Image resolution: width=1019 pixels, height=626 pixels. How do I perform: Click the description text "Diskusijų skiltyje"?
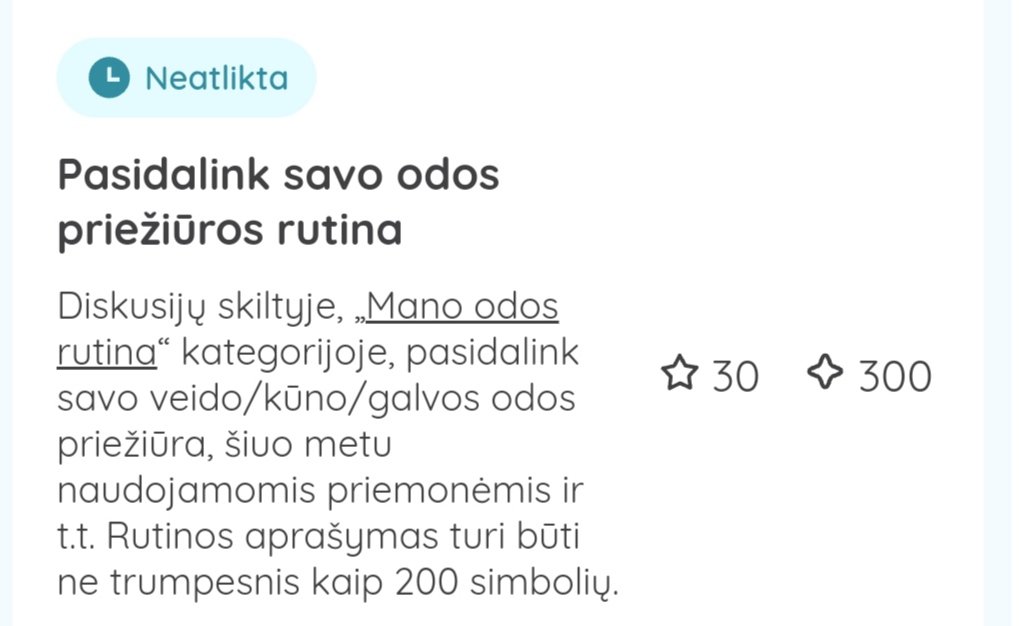click(200, 307)
